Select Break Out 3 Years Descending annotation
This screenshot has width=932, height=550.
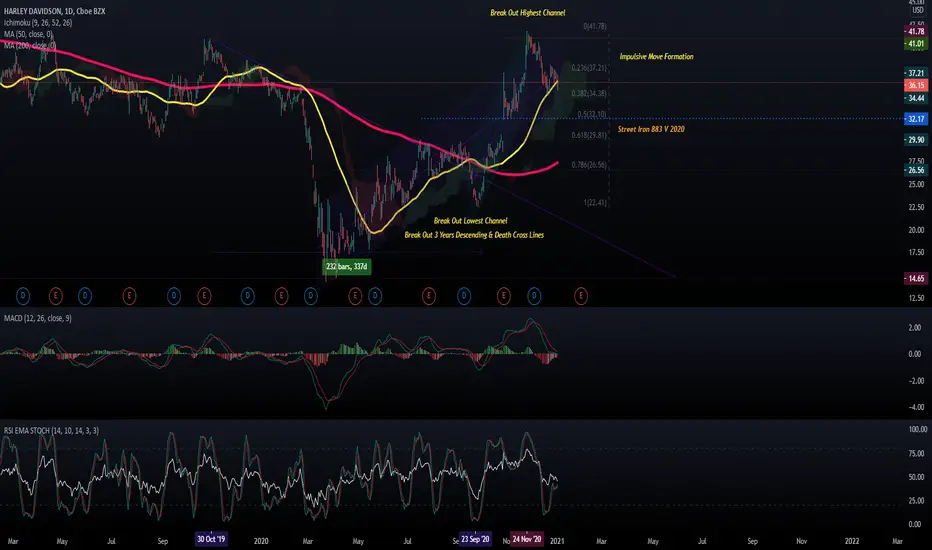(474, 235)
